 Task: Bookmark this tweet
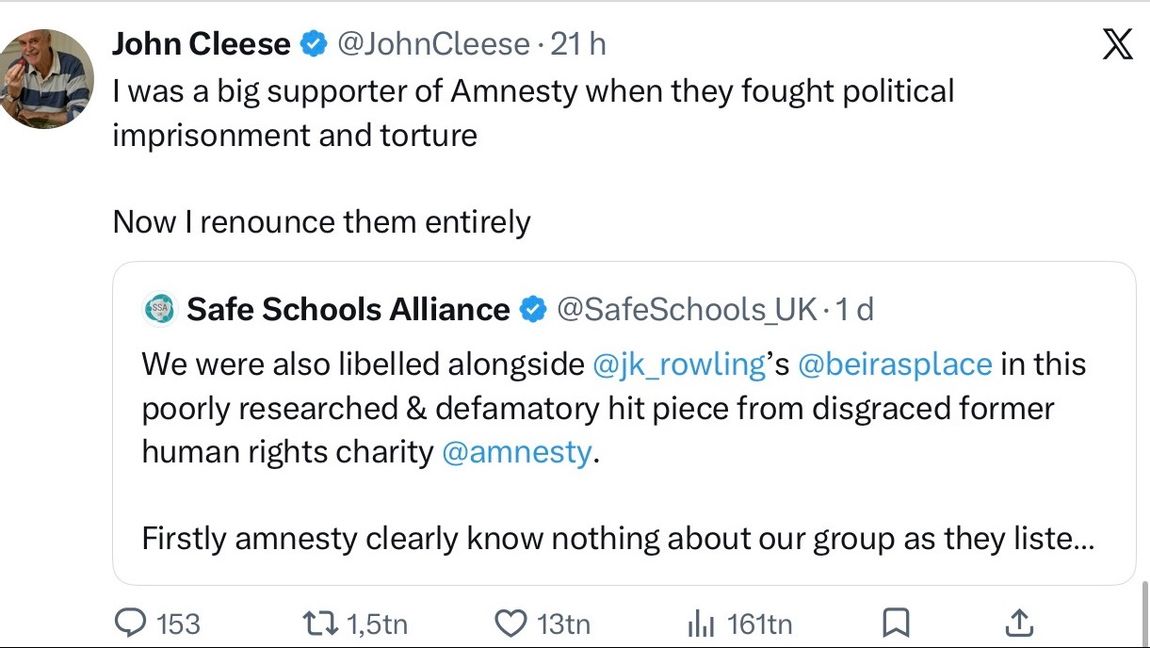[896, 624]
